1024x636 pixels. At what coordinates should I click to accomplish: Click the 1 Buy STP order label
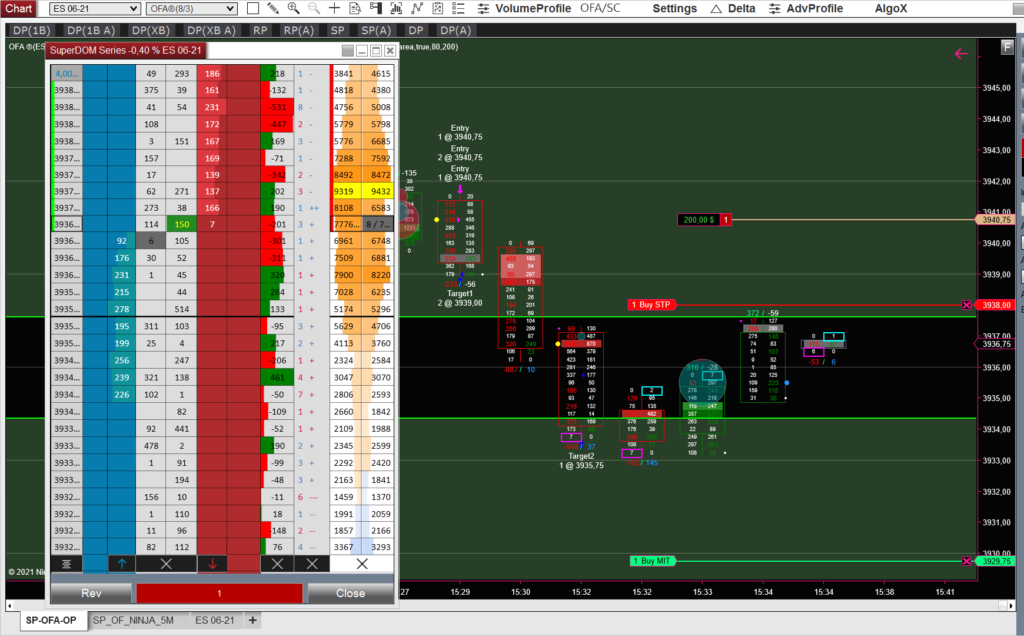(650, 305)
